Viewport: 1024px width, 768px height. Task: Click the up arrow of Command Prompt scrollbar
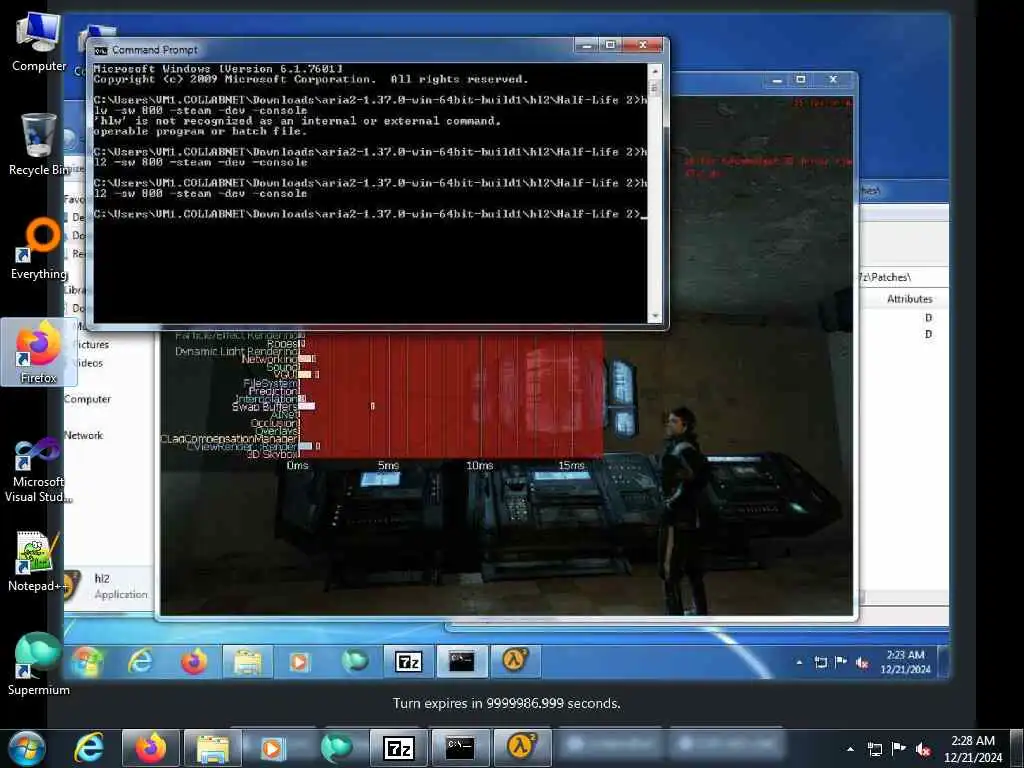coord(655,70)
